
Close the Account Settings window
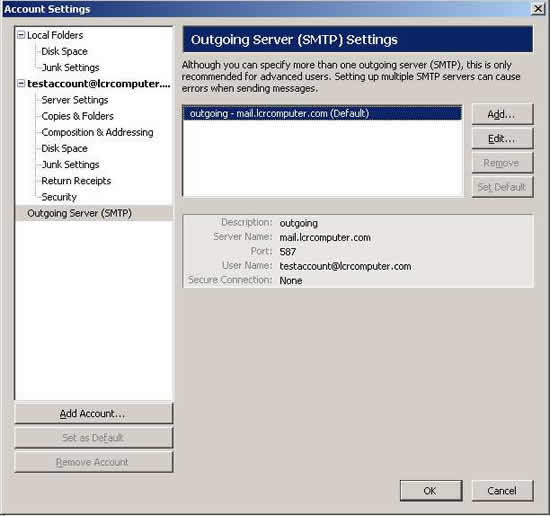click(x=538, y=8)
